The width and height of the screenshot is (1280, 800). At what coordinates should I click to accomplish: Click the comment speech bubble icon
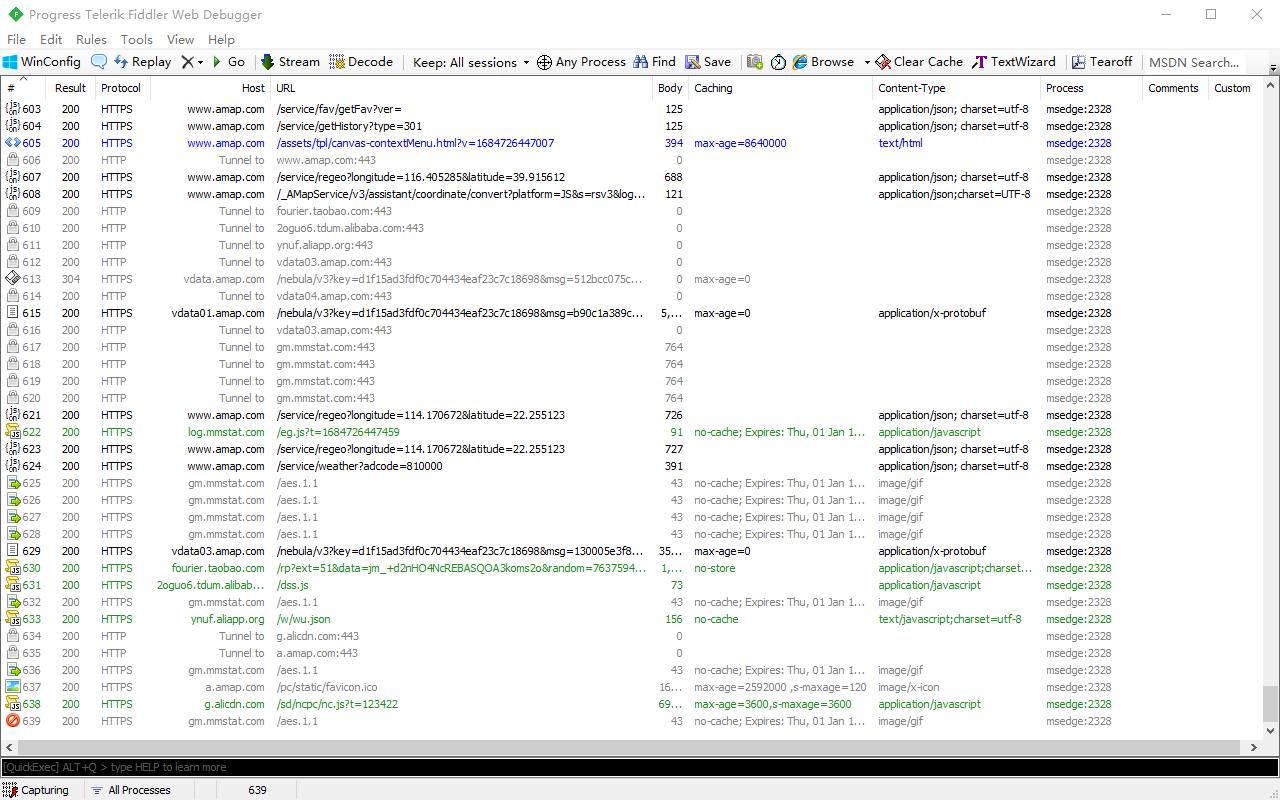tap(99, 62)
